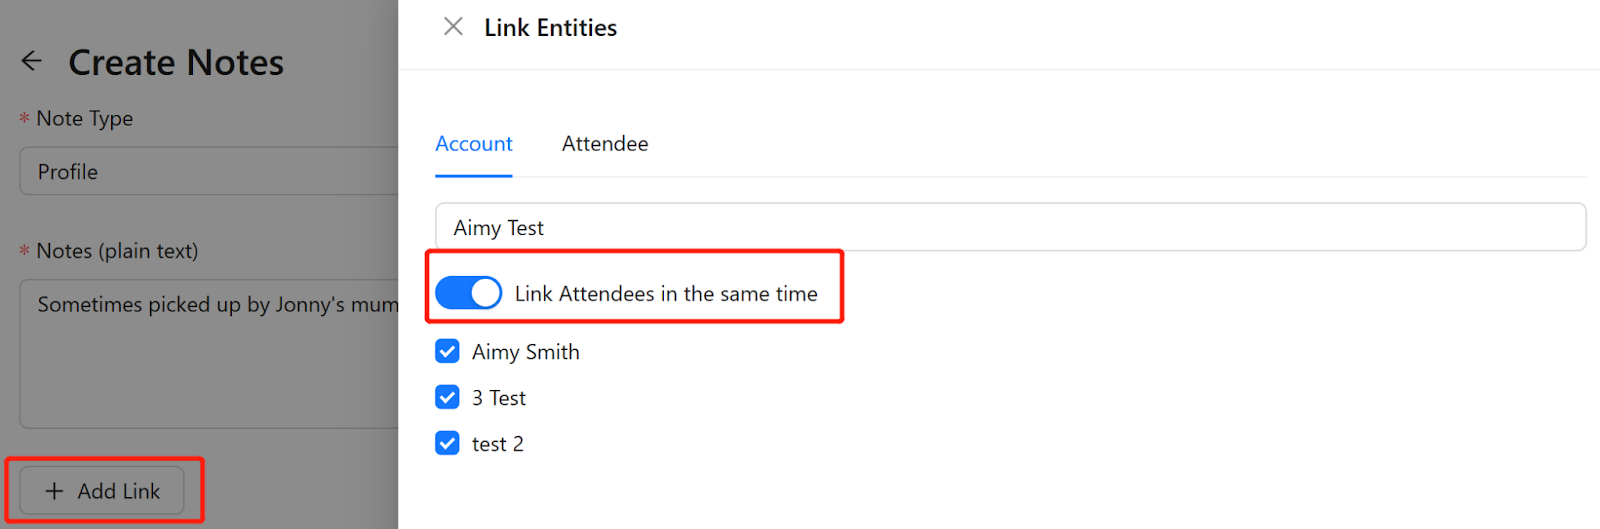Click the plus icon in Add Link
This screenshot has height=529, width=1600.
[x=54, y=491]
